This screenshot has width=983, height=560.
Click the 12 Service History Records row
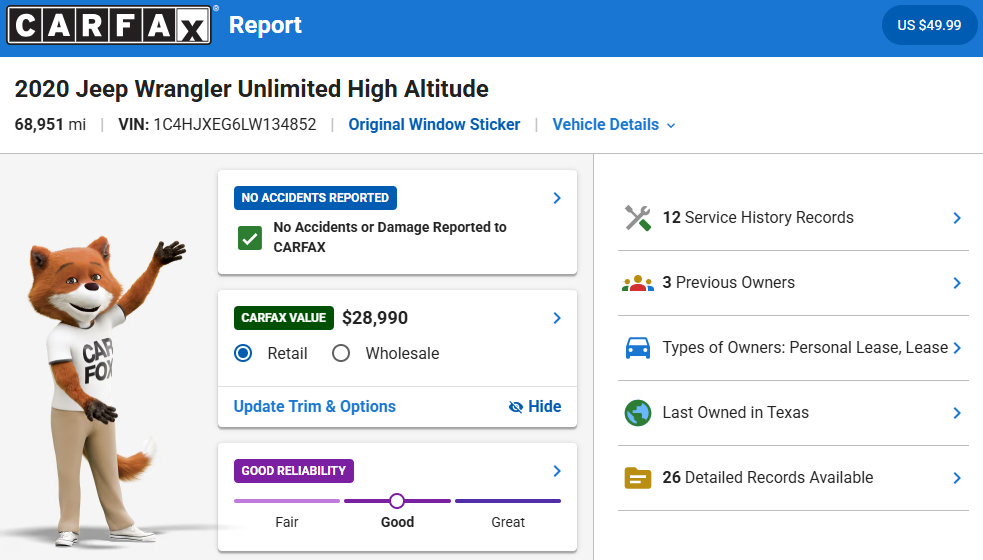pyautogui.click(x=793, y=218)
